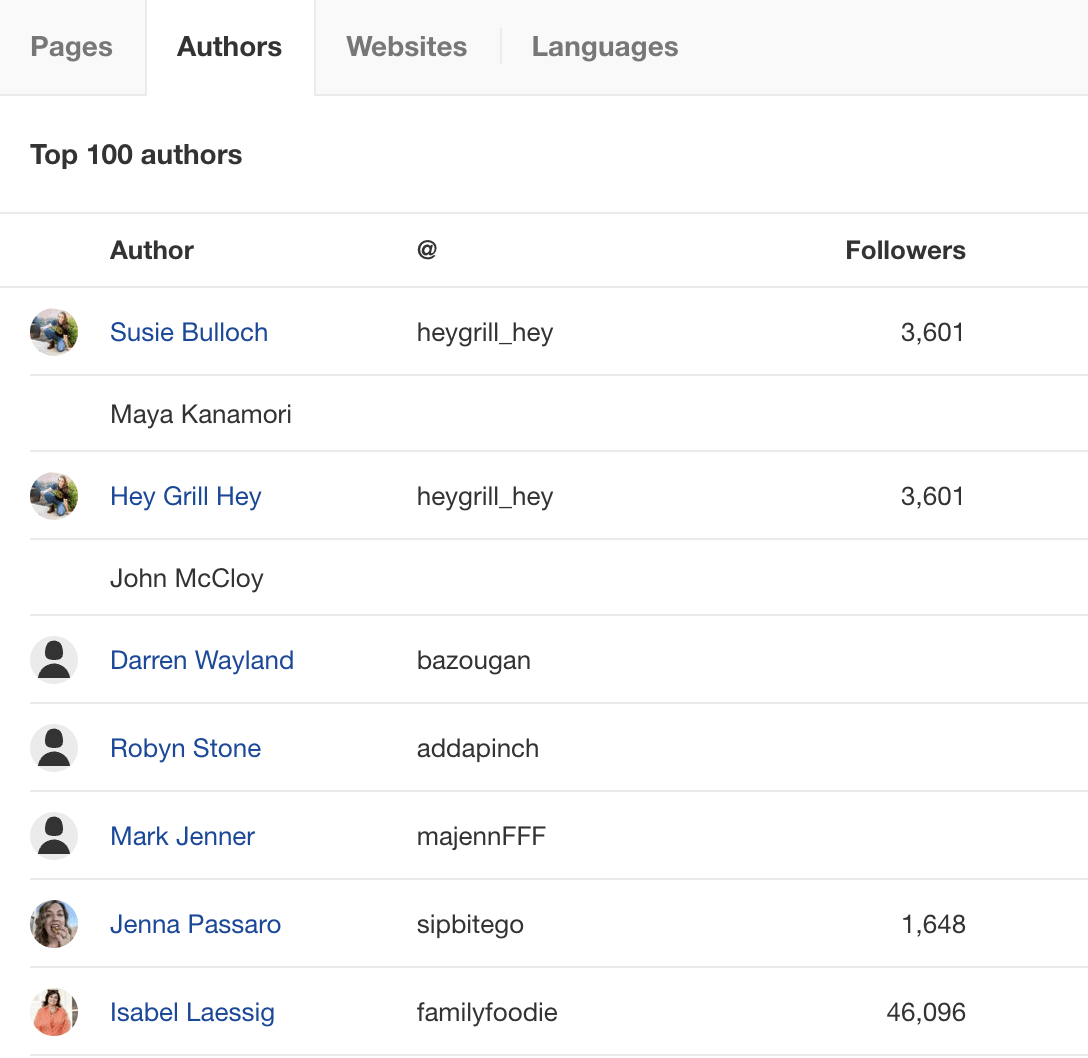Click Mark Jenner's profile picture icon
This screenshot has width=1088, height=1058.
coord(54,835)
